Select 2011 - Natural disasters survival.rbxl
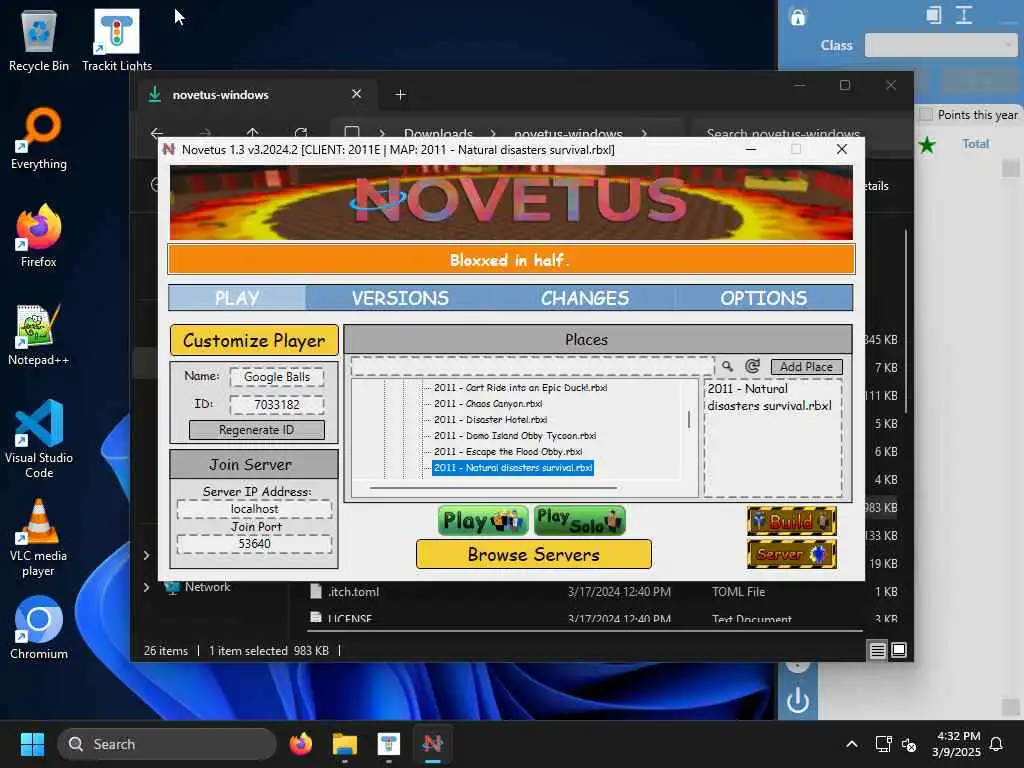This screenshot has height=768, width=1024. pos(513,468)
